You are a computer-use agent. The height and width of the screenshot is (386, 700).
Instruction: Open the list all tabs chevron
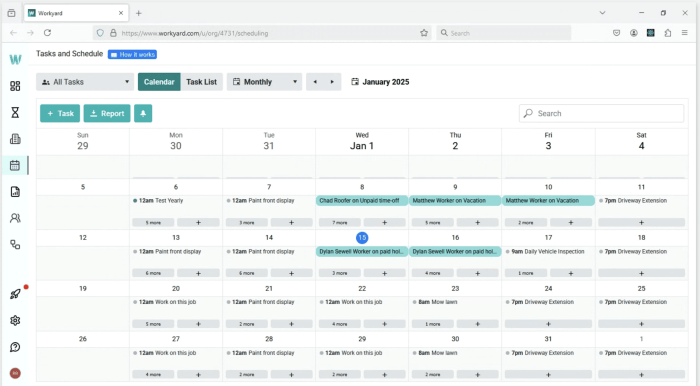tap(602, 13)
